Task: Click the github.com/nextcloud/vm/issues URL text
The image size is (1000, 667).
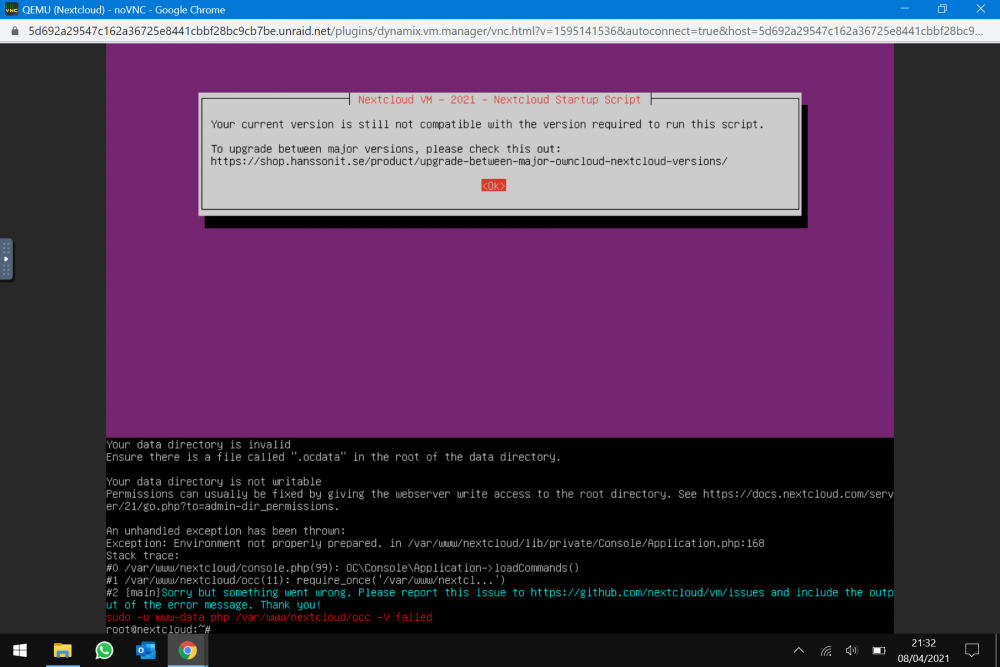Action: pyautogui.click(x=647, y=592)
